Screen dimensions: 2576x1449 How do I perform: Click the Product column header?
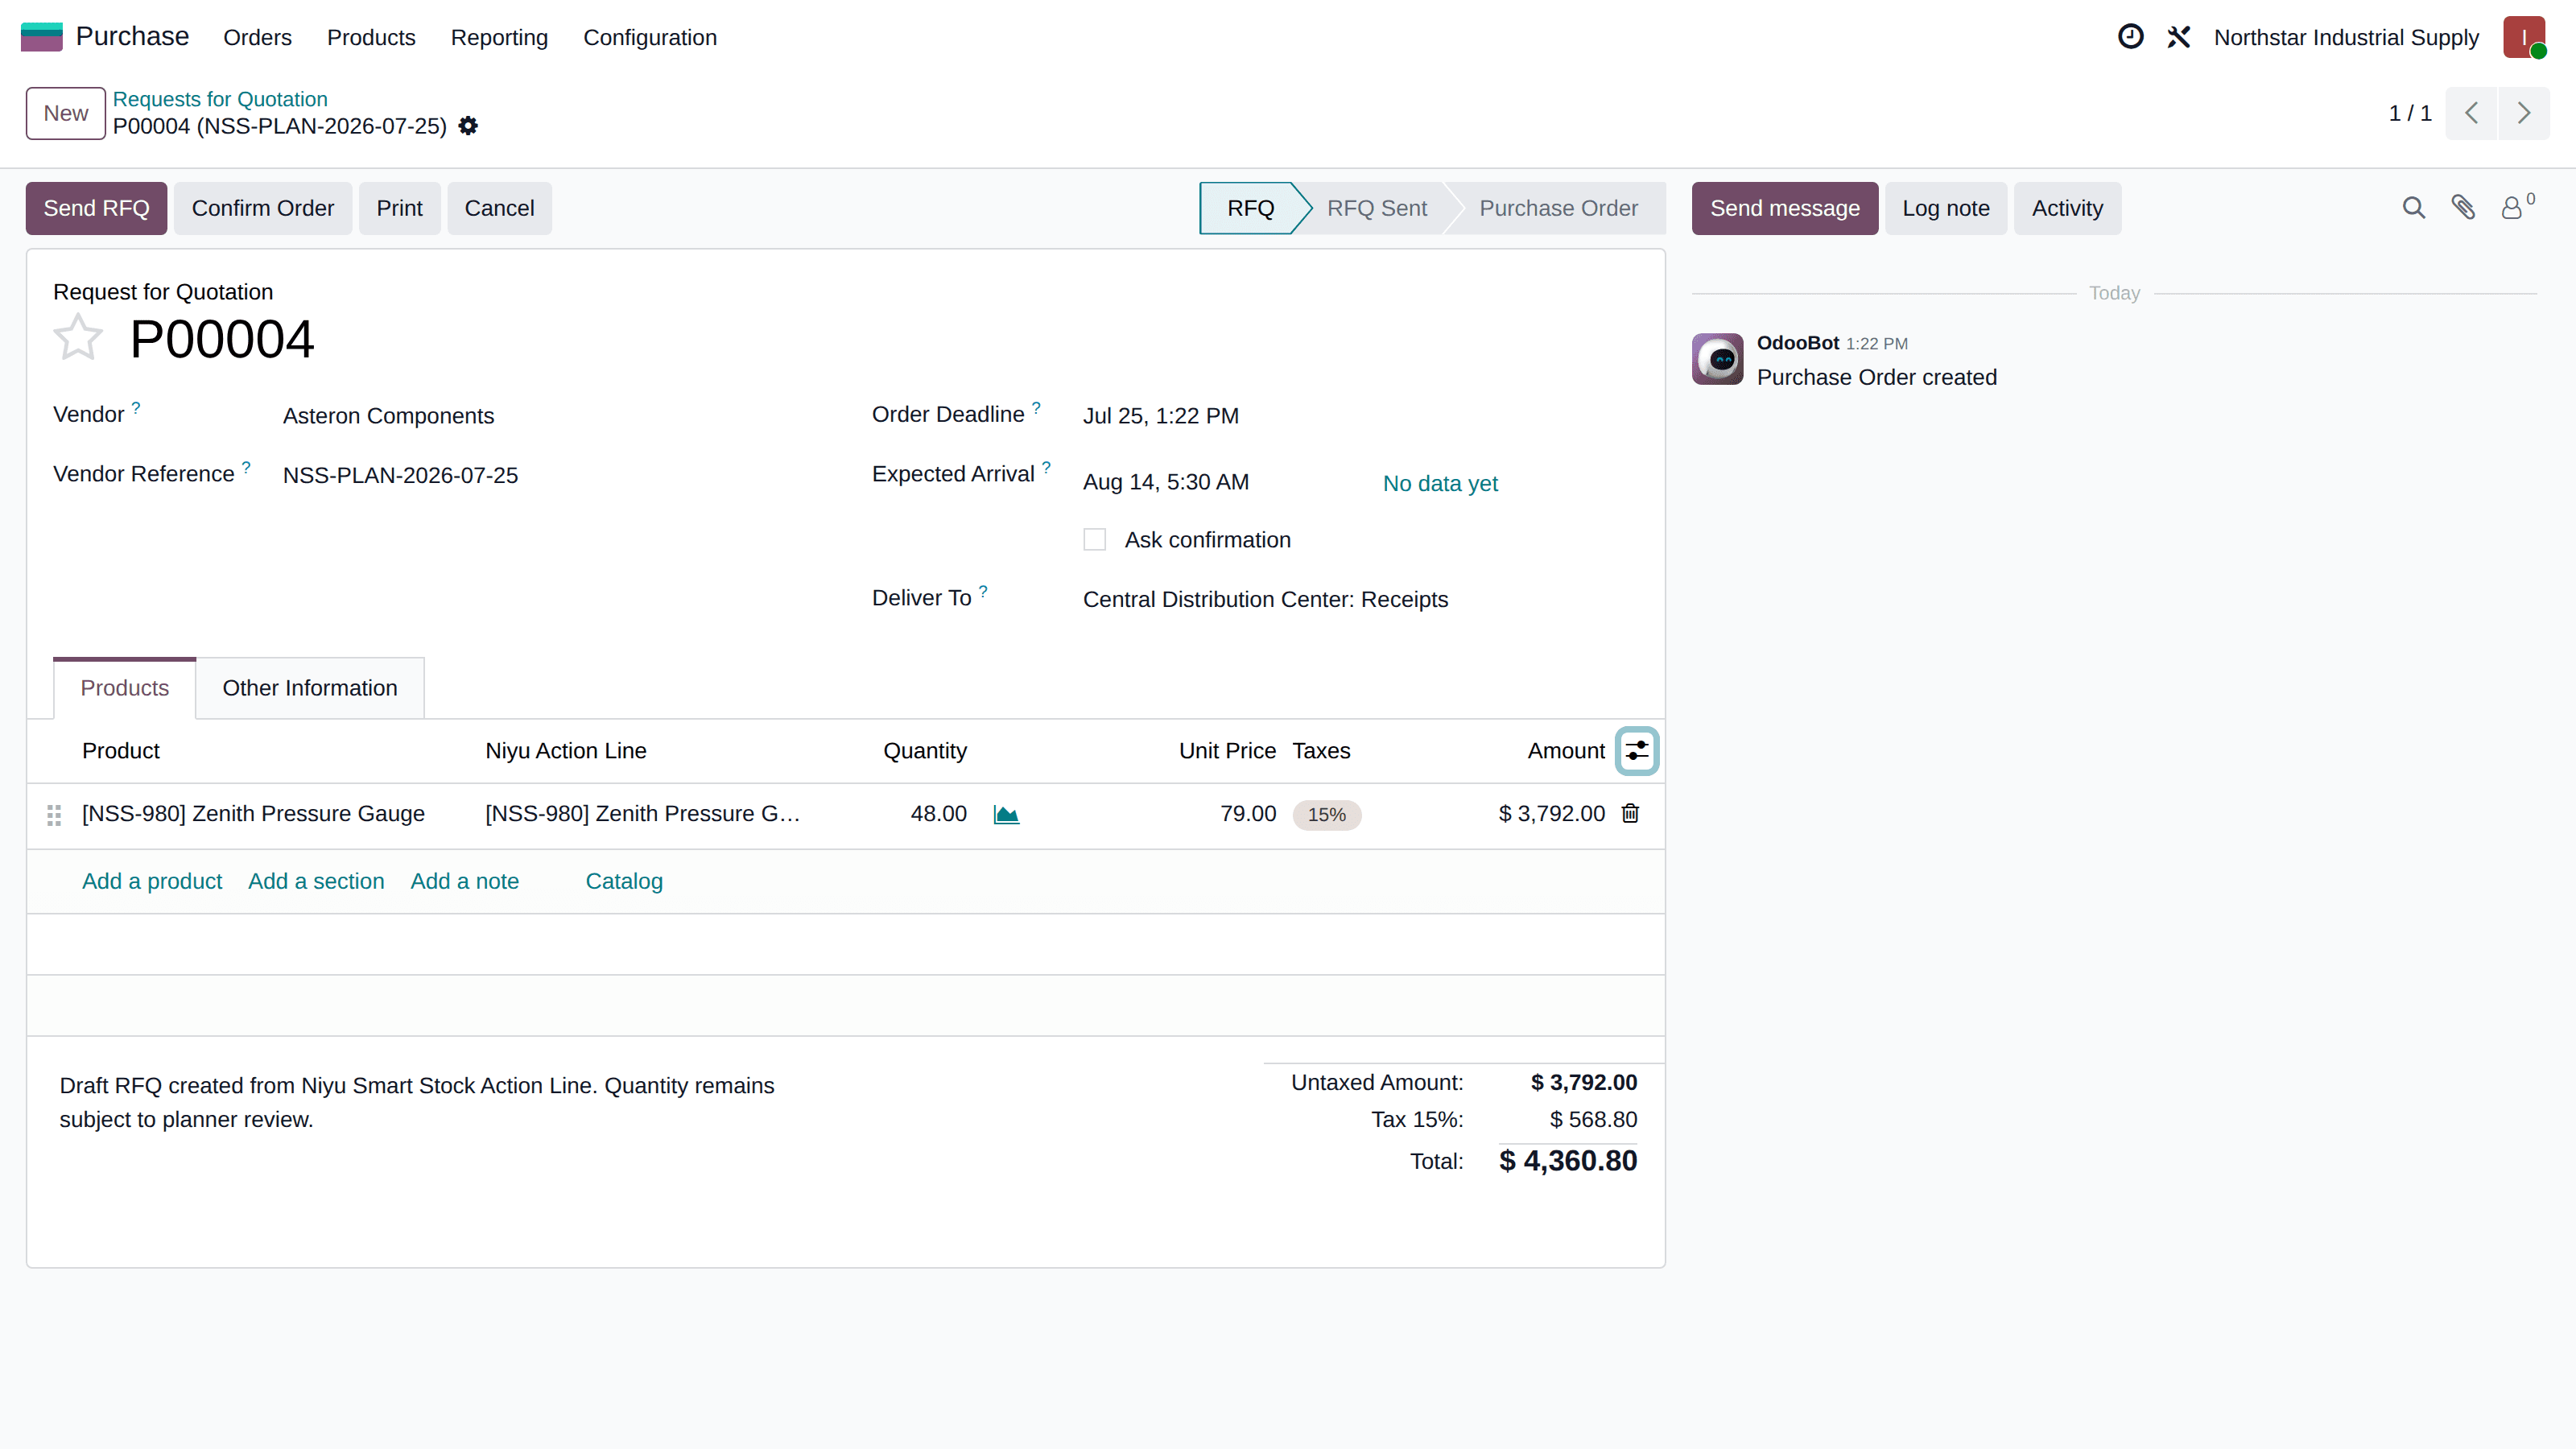point(120,751)
